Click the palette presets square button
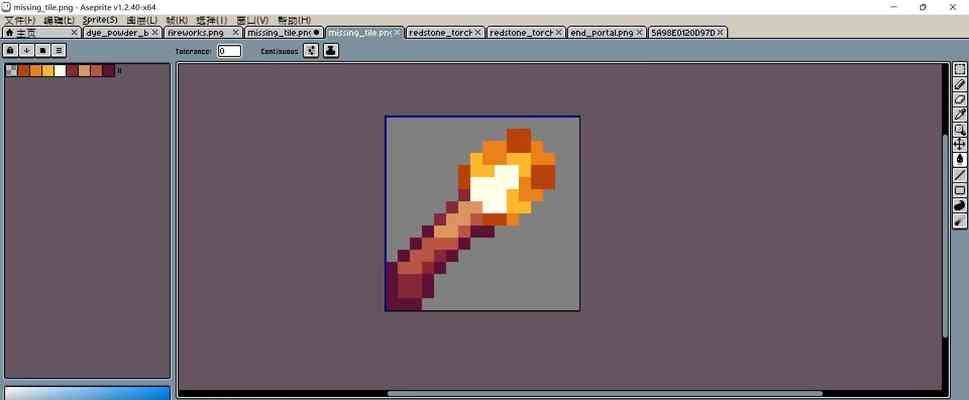969x400 pixels. click(43, 50)
